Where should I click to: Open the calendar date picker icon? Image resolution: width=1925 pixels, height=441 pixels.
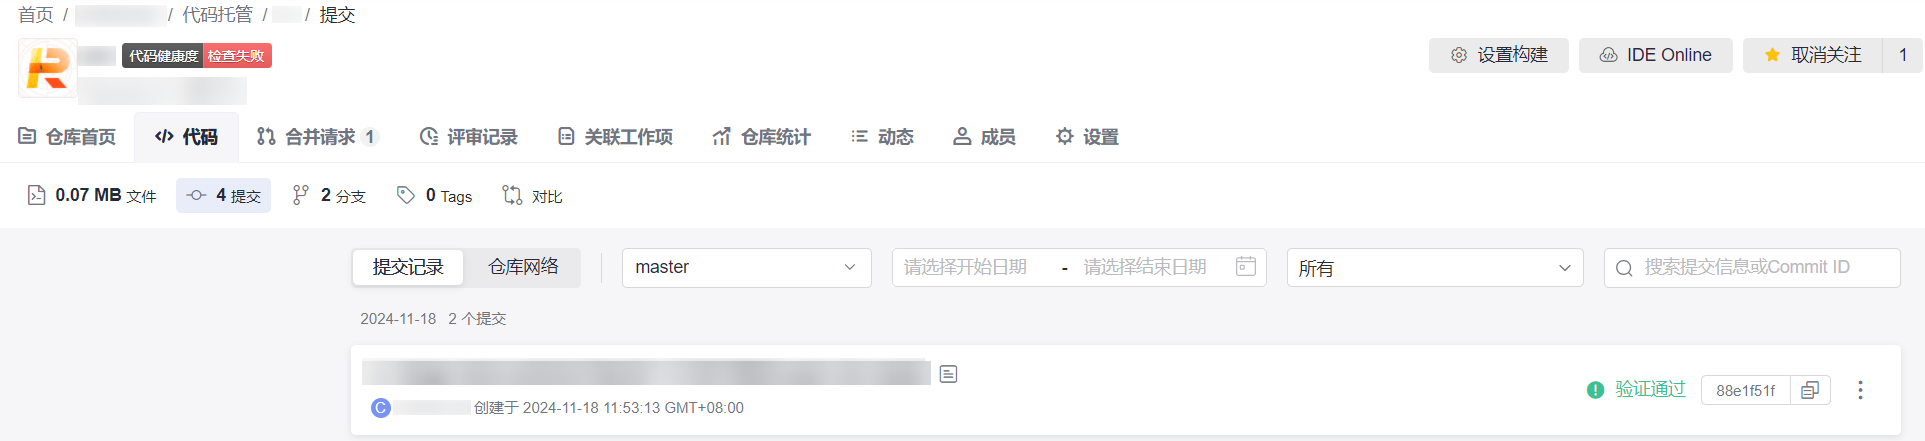tap(1245, 267)
